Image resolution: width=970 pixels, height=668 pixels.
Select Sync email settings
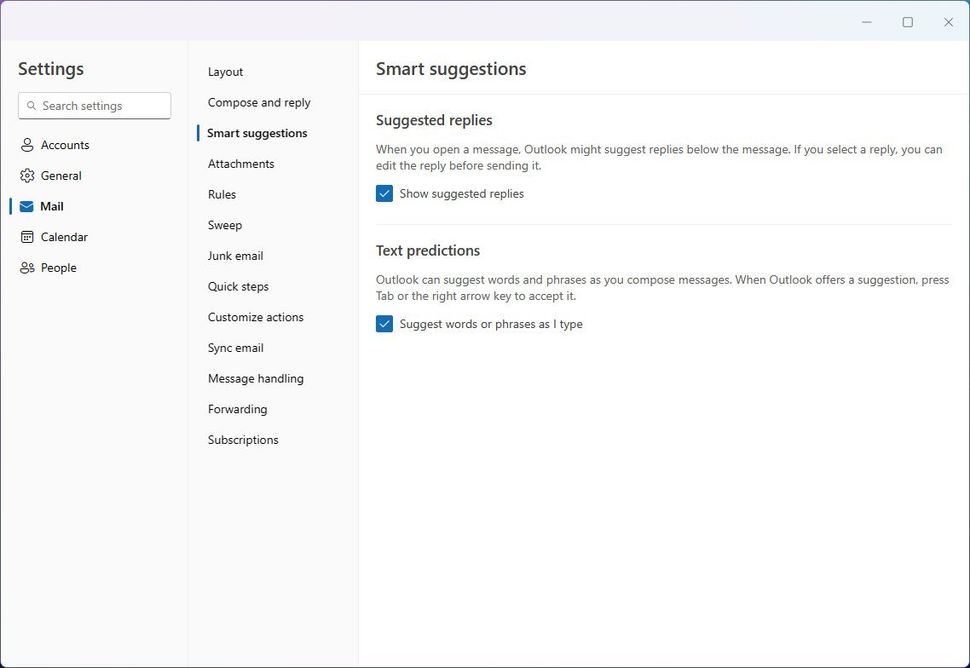235,347
